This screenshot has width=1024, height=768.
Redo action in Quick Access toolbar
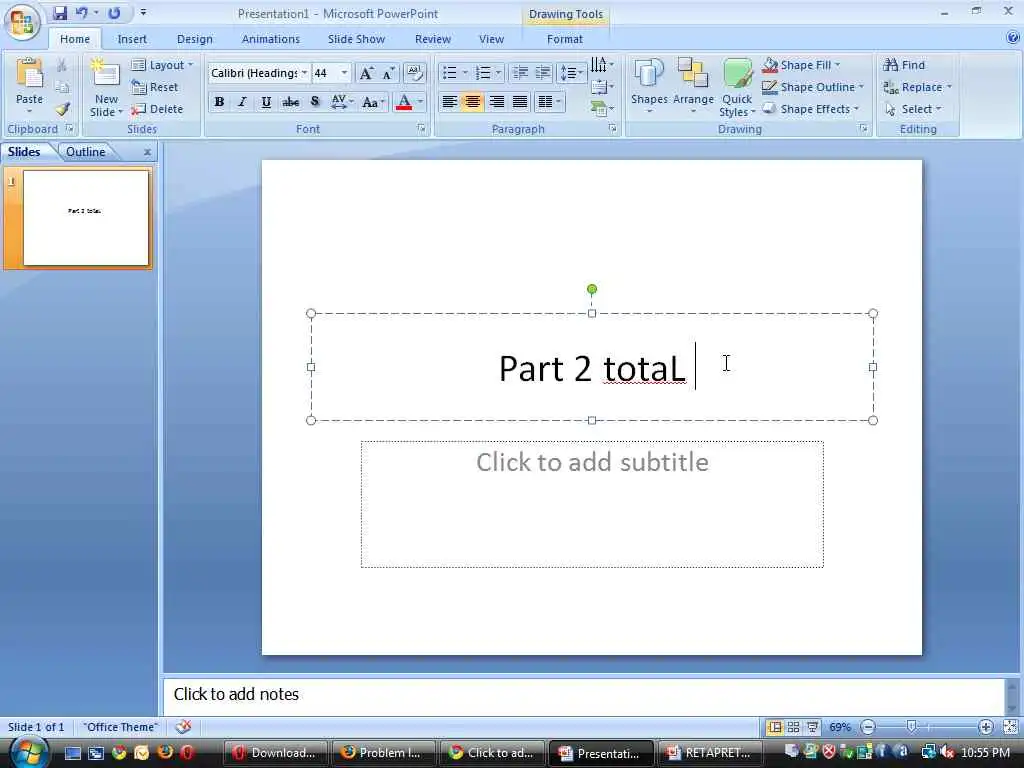coord(114,13)
